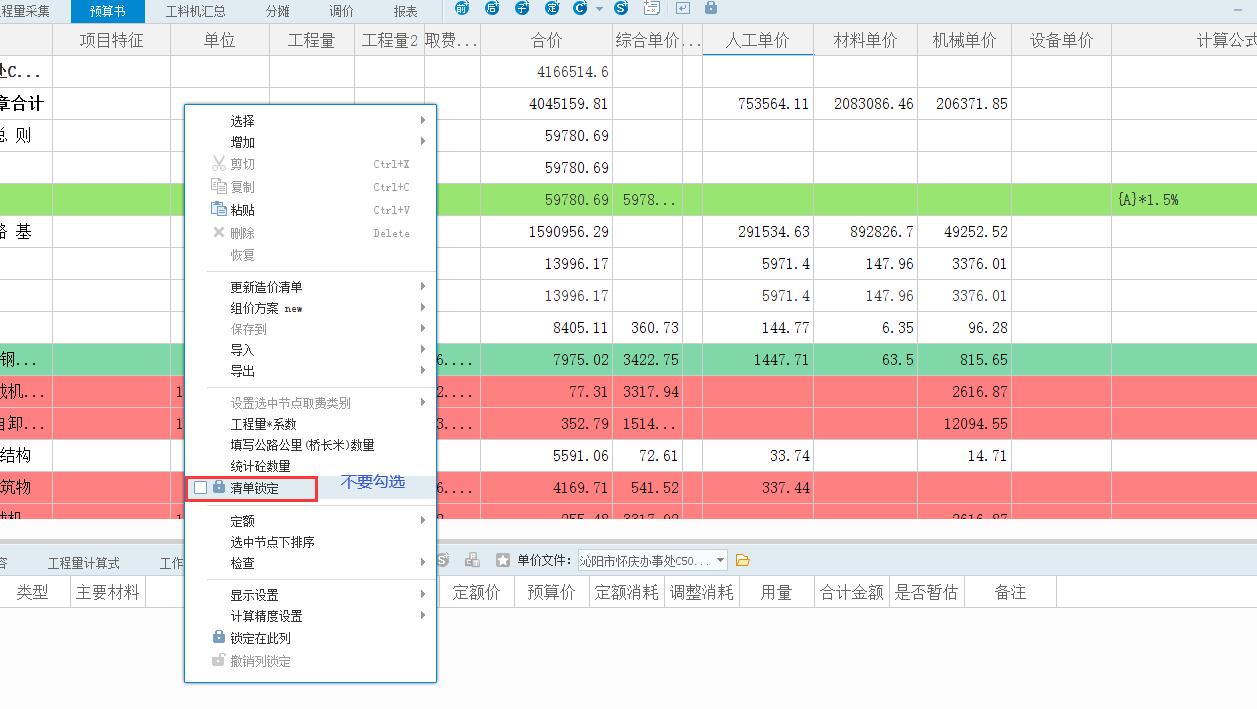This screenshot has height=709, width=1257.
Task: Expand the 导出 submenu
Action: (310, 371)
